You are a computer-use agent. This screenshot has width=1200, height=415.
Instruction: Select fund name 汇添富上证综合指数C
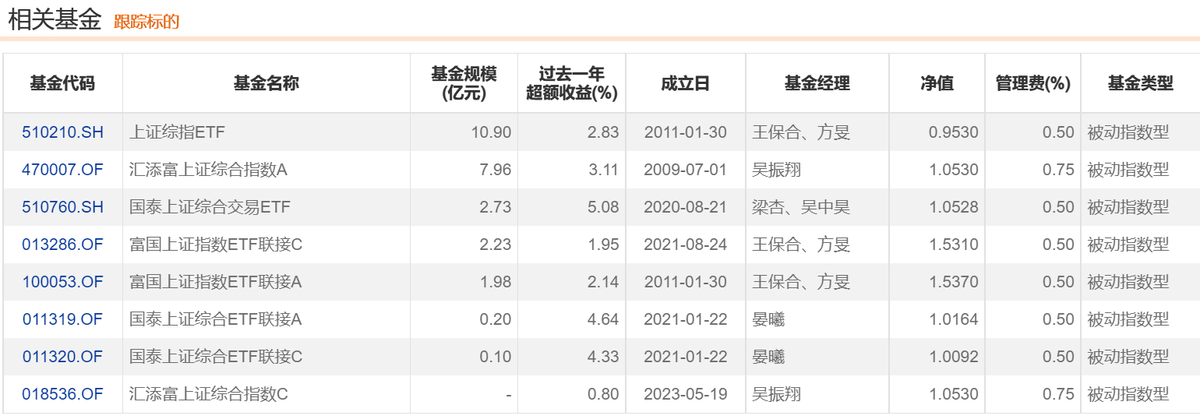coord(209,395)
